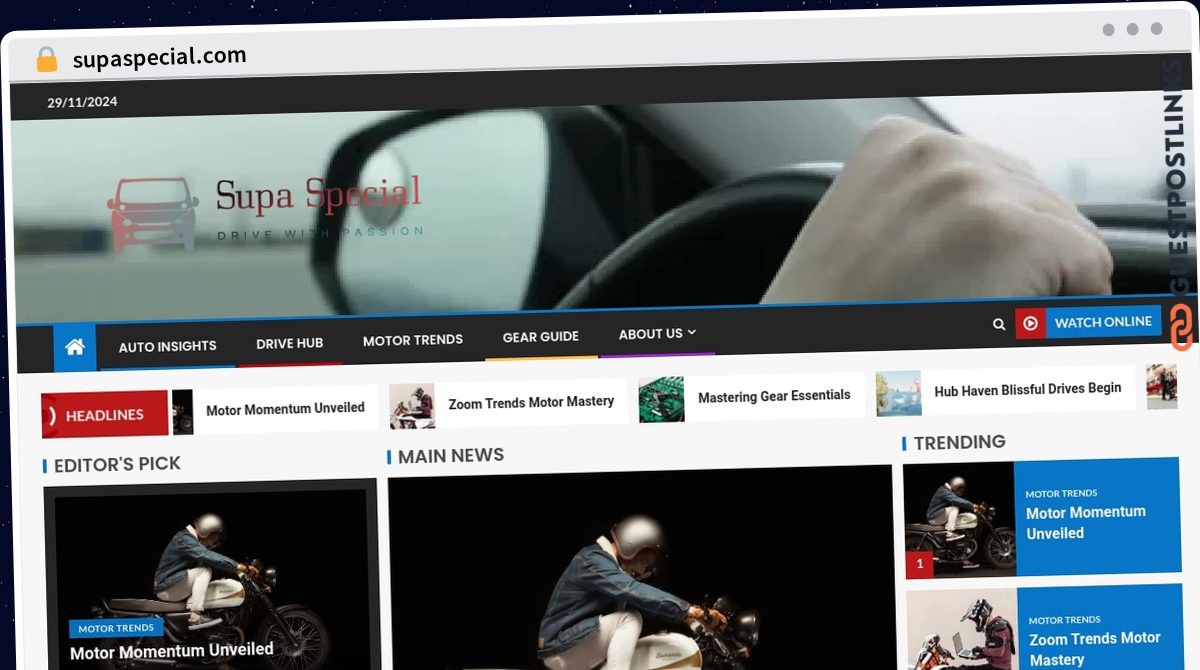Click the Supa Special site title
Screen dimensions: 1200x670
318,194
